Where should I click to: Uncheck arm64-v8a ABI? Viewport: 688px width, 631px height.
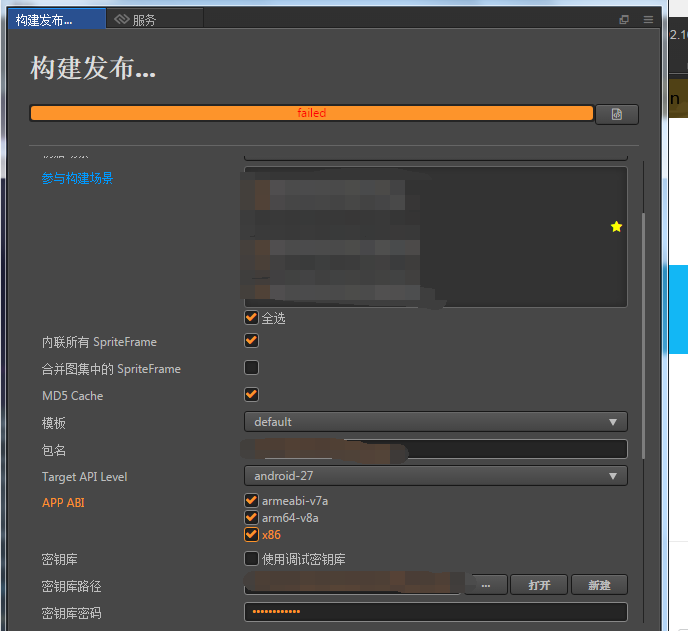coord(251,517)
